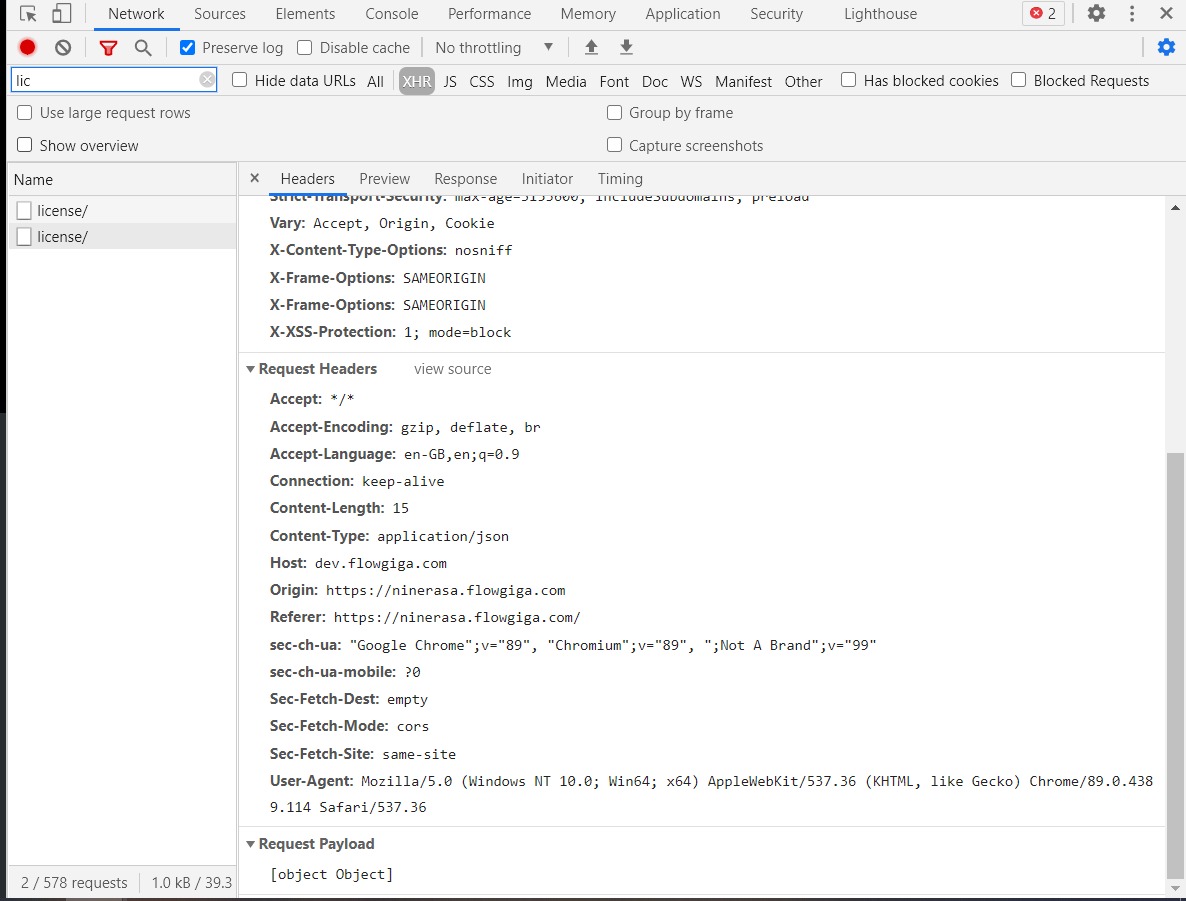Screen dimensions: 1186x901
Task: Search network headers with magnifier icon
Action: (x=143, y=47)
